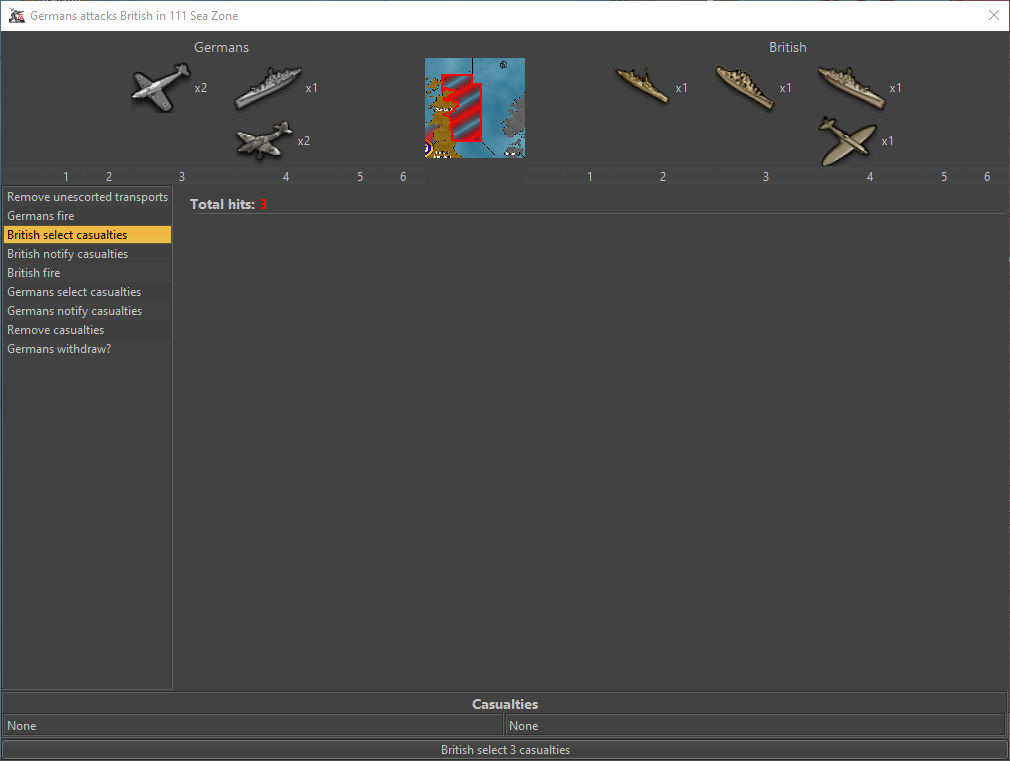Image resolution: width=1010 pixels, height=761 pixels.
Task: Select the 'Remove unescorted transports' step
Action: [87, 197]
